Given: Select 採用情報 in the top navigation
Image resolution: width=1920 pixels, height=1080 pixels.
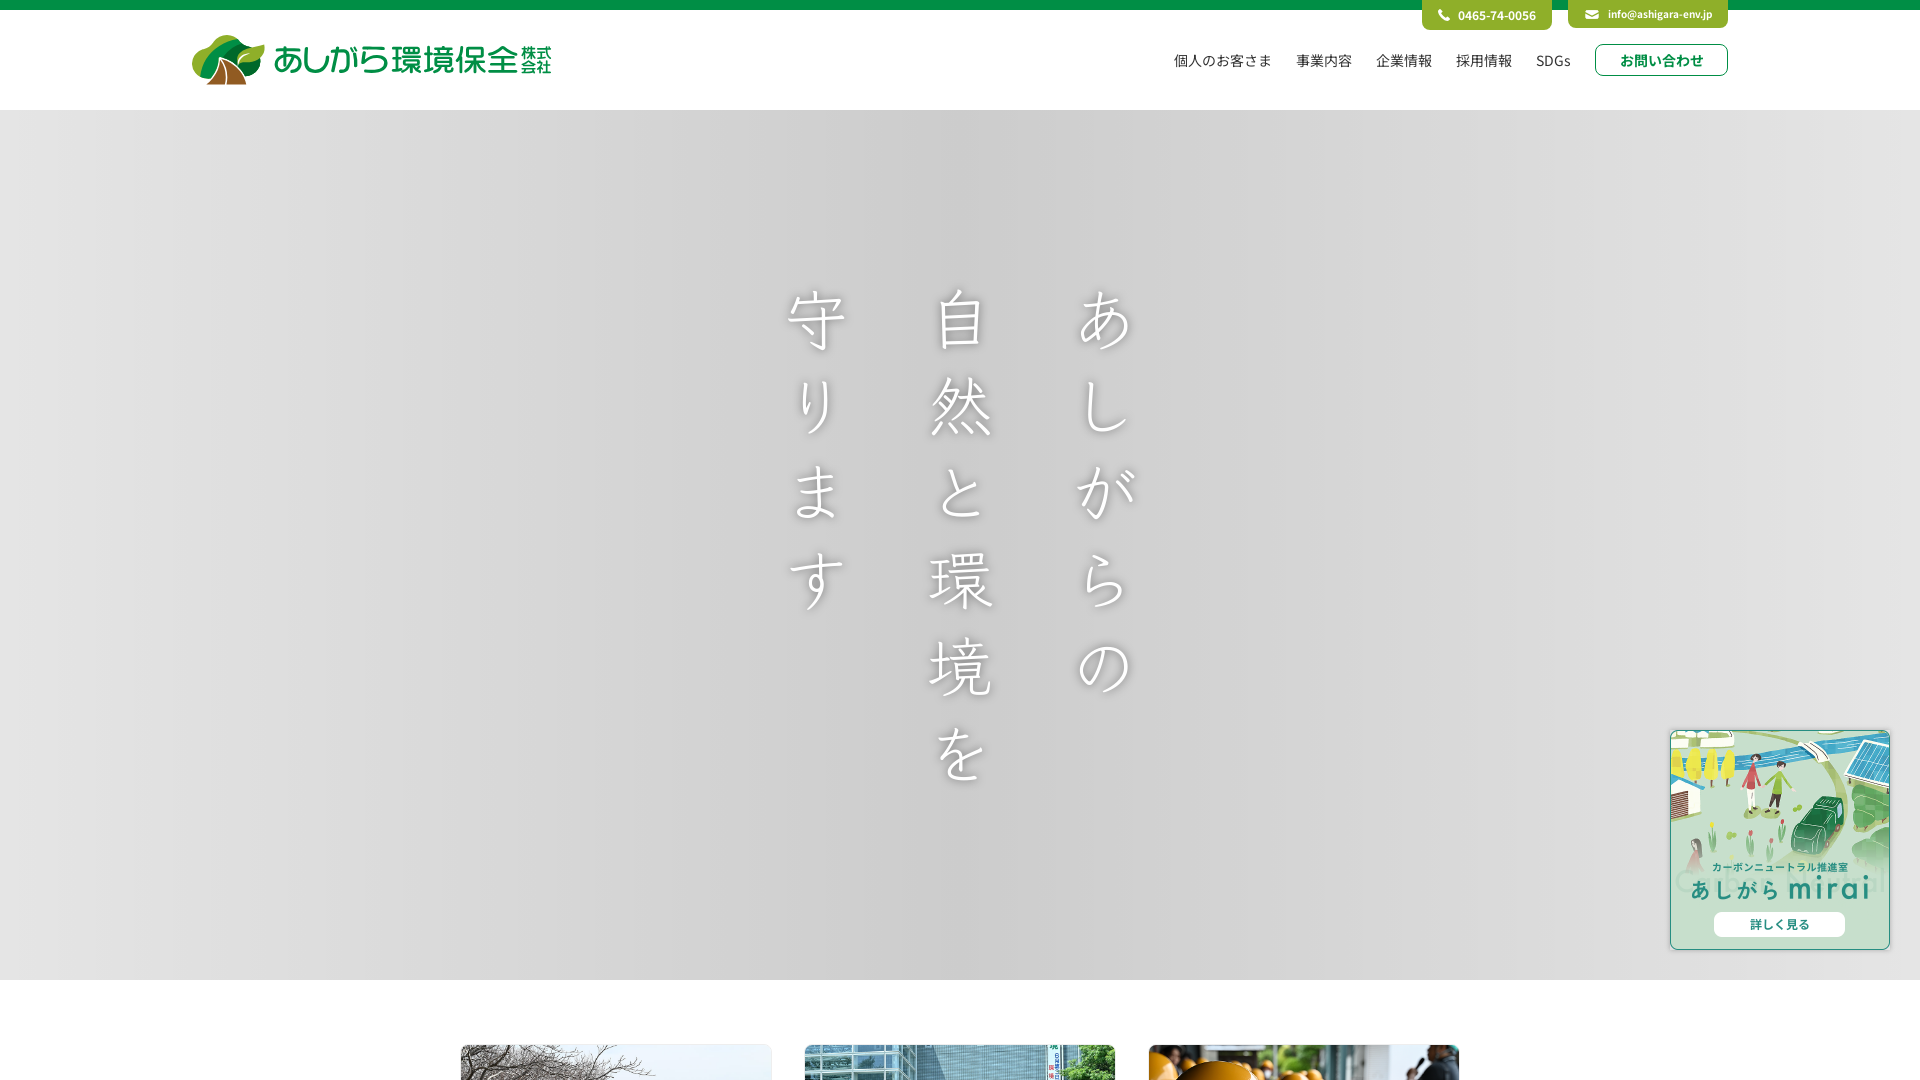Looking at the screenshot, I should (1483, 60).
